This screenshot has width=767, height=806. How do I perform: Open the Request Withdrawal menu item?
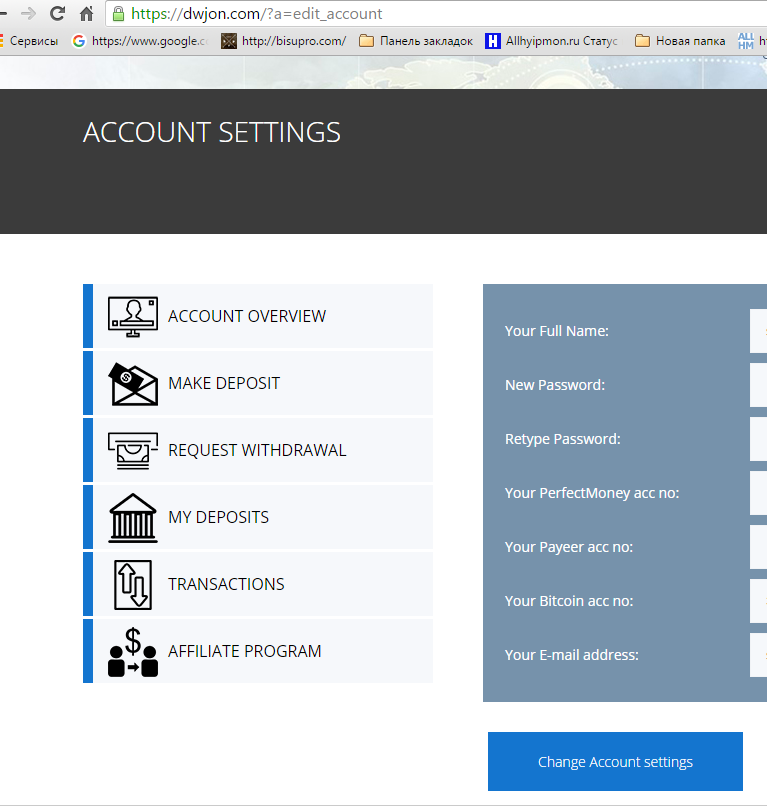click(258, 450)
